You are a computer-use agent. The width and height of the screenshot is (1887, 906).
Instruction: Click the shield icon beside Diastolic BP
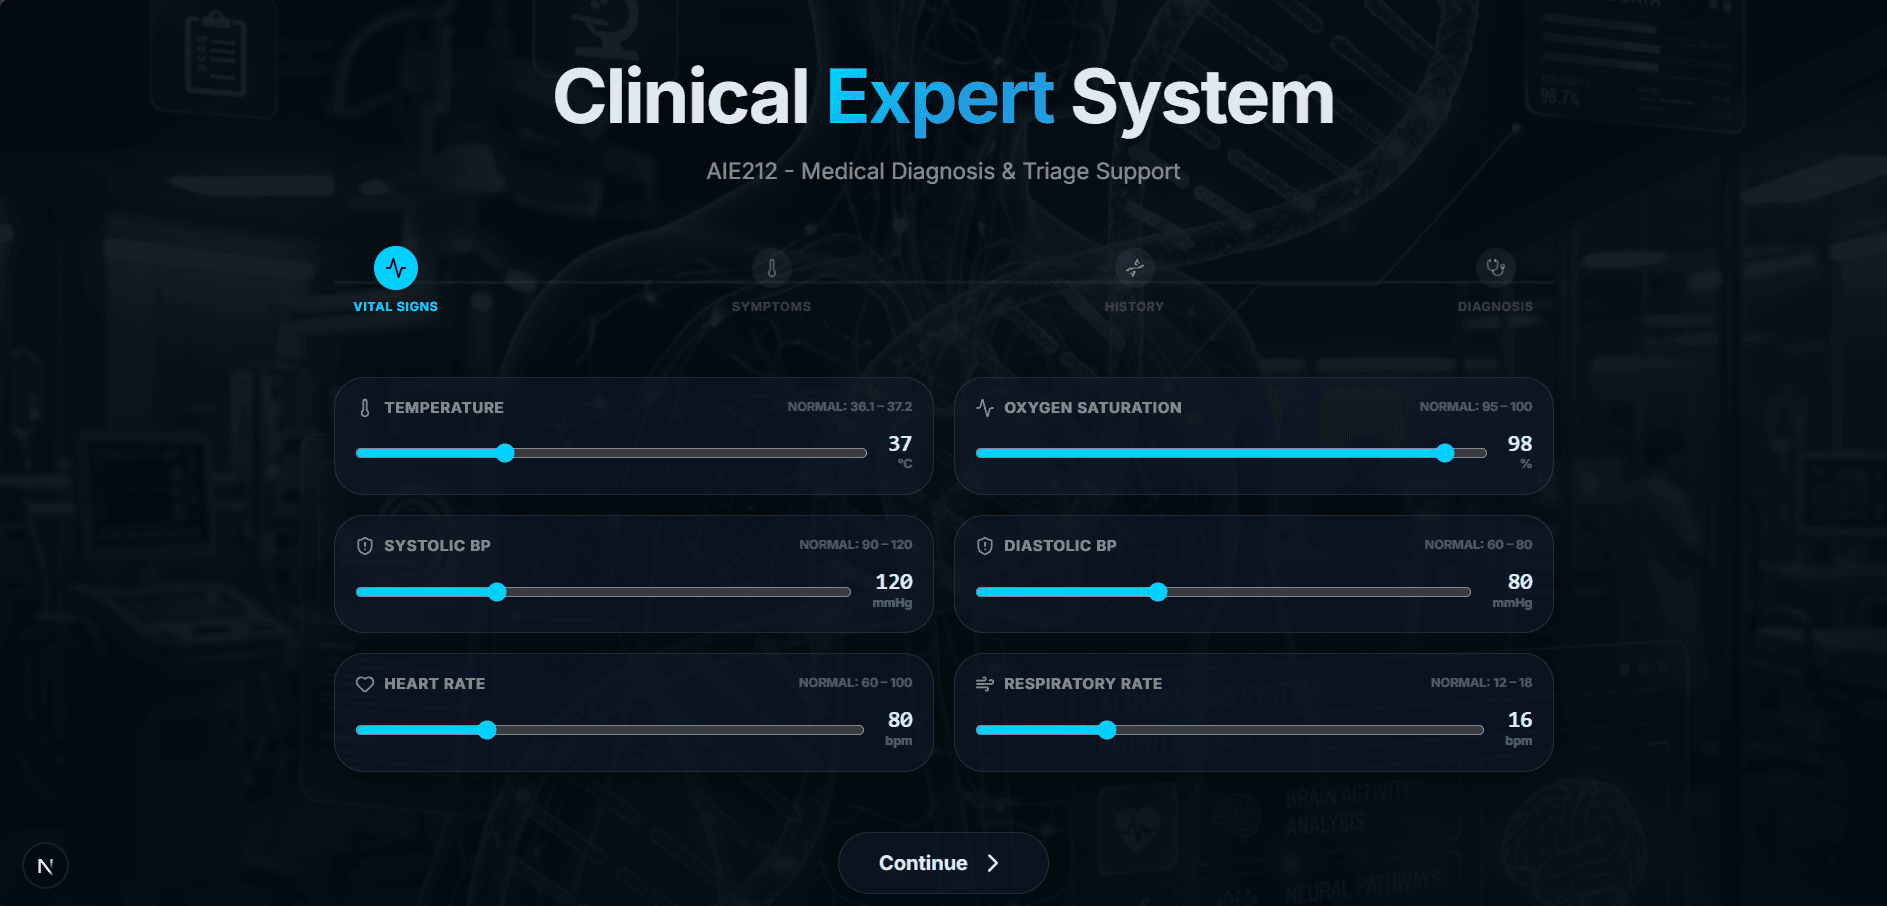pos(985,546)
